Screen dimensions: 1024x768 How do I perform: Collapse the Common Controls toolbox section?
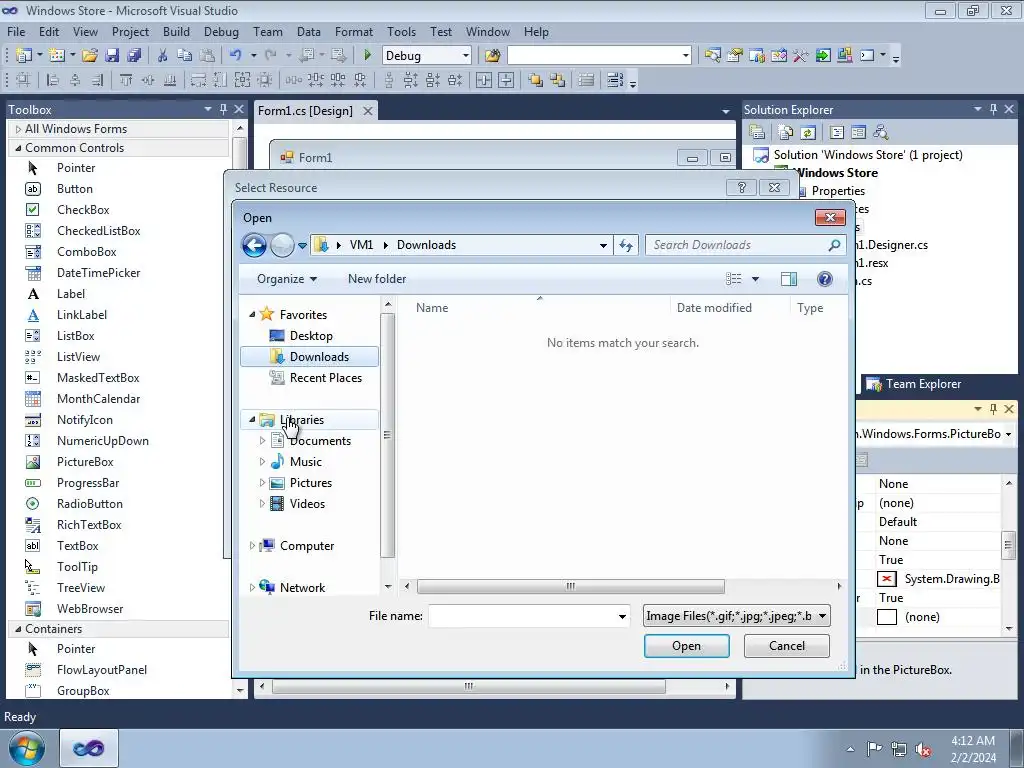click(x=18, y=148)
